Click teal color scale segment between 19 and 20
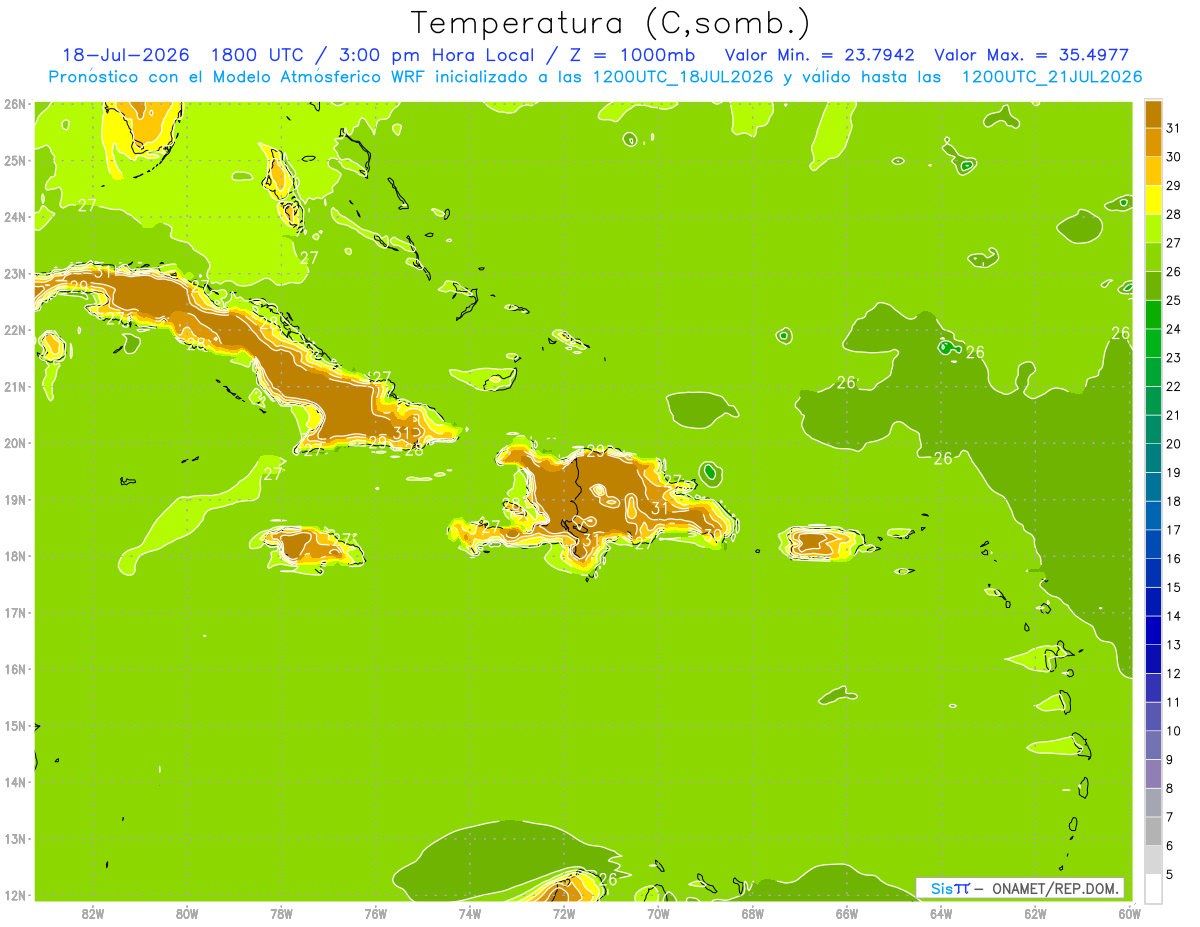1200x927 pixels. click(x=1153, y=457)
